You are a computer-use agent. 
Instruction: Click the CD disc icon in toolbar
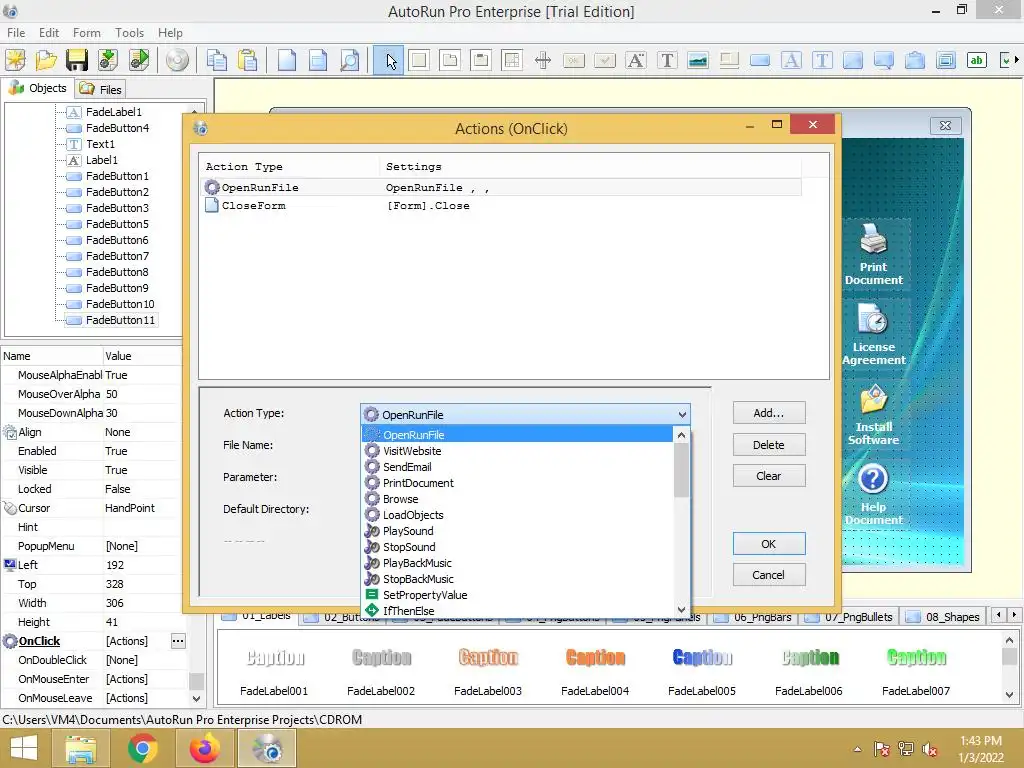tap(176, 60)
